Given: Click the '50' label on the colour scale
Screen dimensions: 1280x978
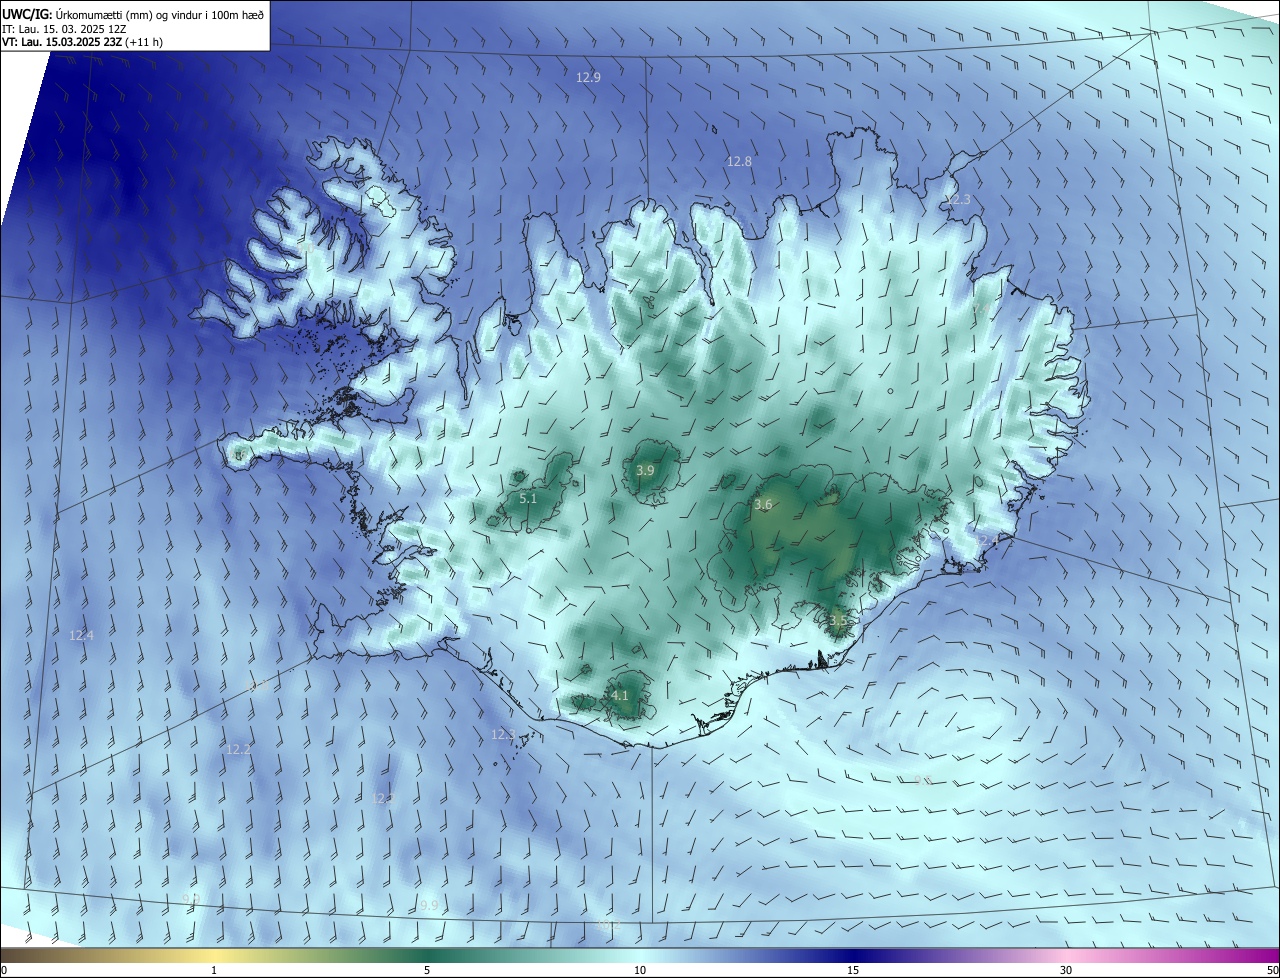Looking at the screenshot, I should click(x=1272, y=970).
